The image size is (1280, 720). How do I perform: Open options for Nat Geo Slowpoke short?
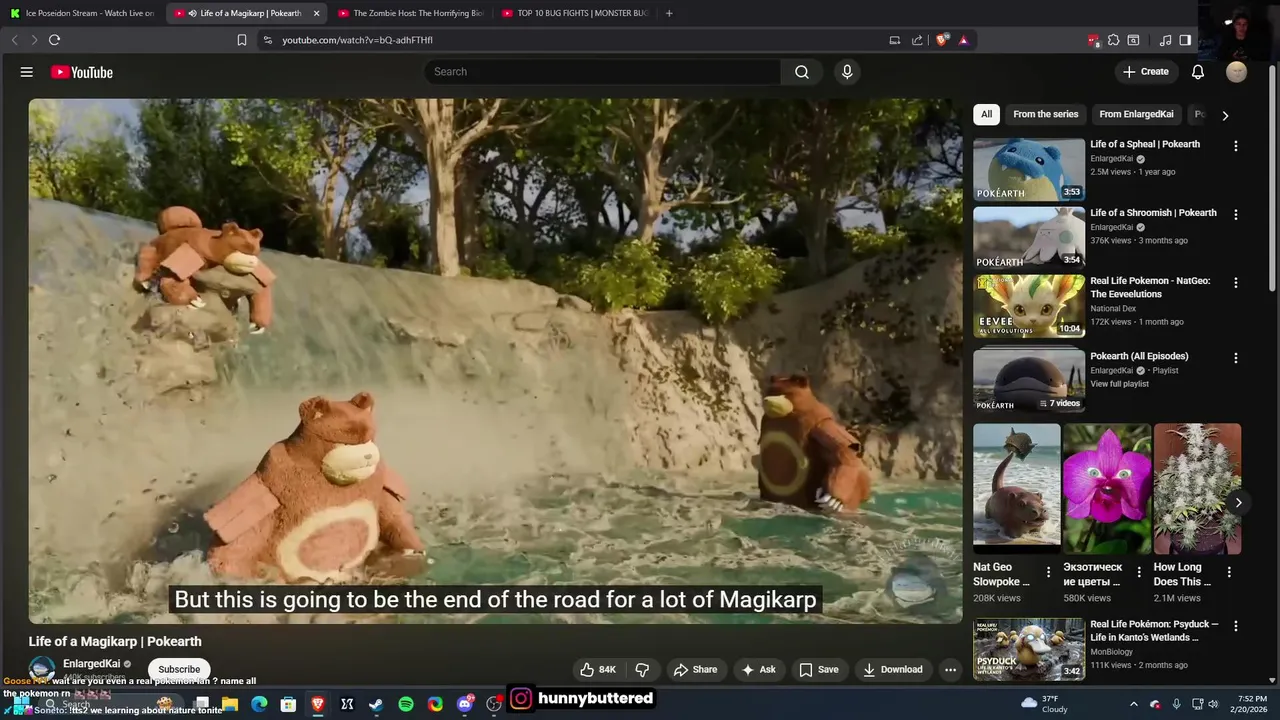pyautogui.click(x=1048, y=572)
